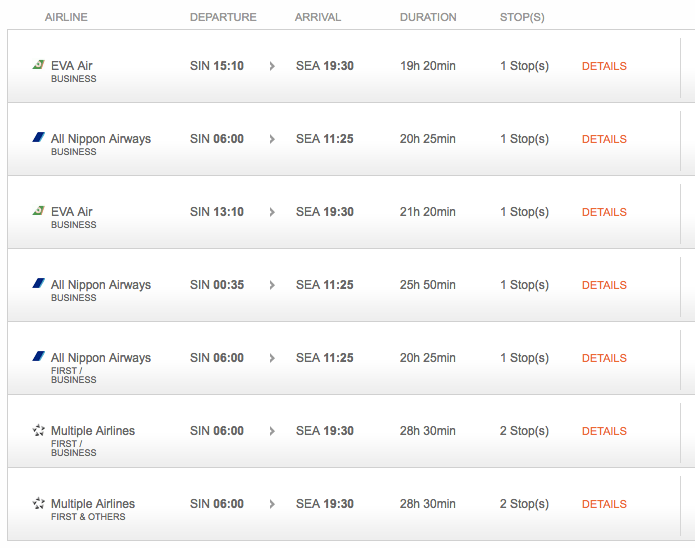This screenshot has height=548, width=695.
Task: Sort flights by the Departure column header
Action: pos(223,17)
